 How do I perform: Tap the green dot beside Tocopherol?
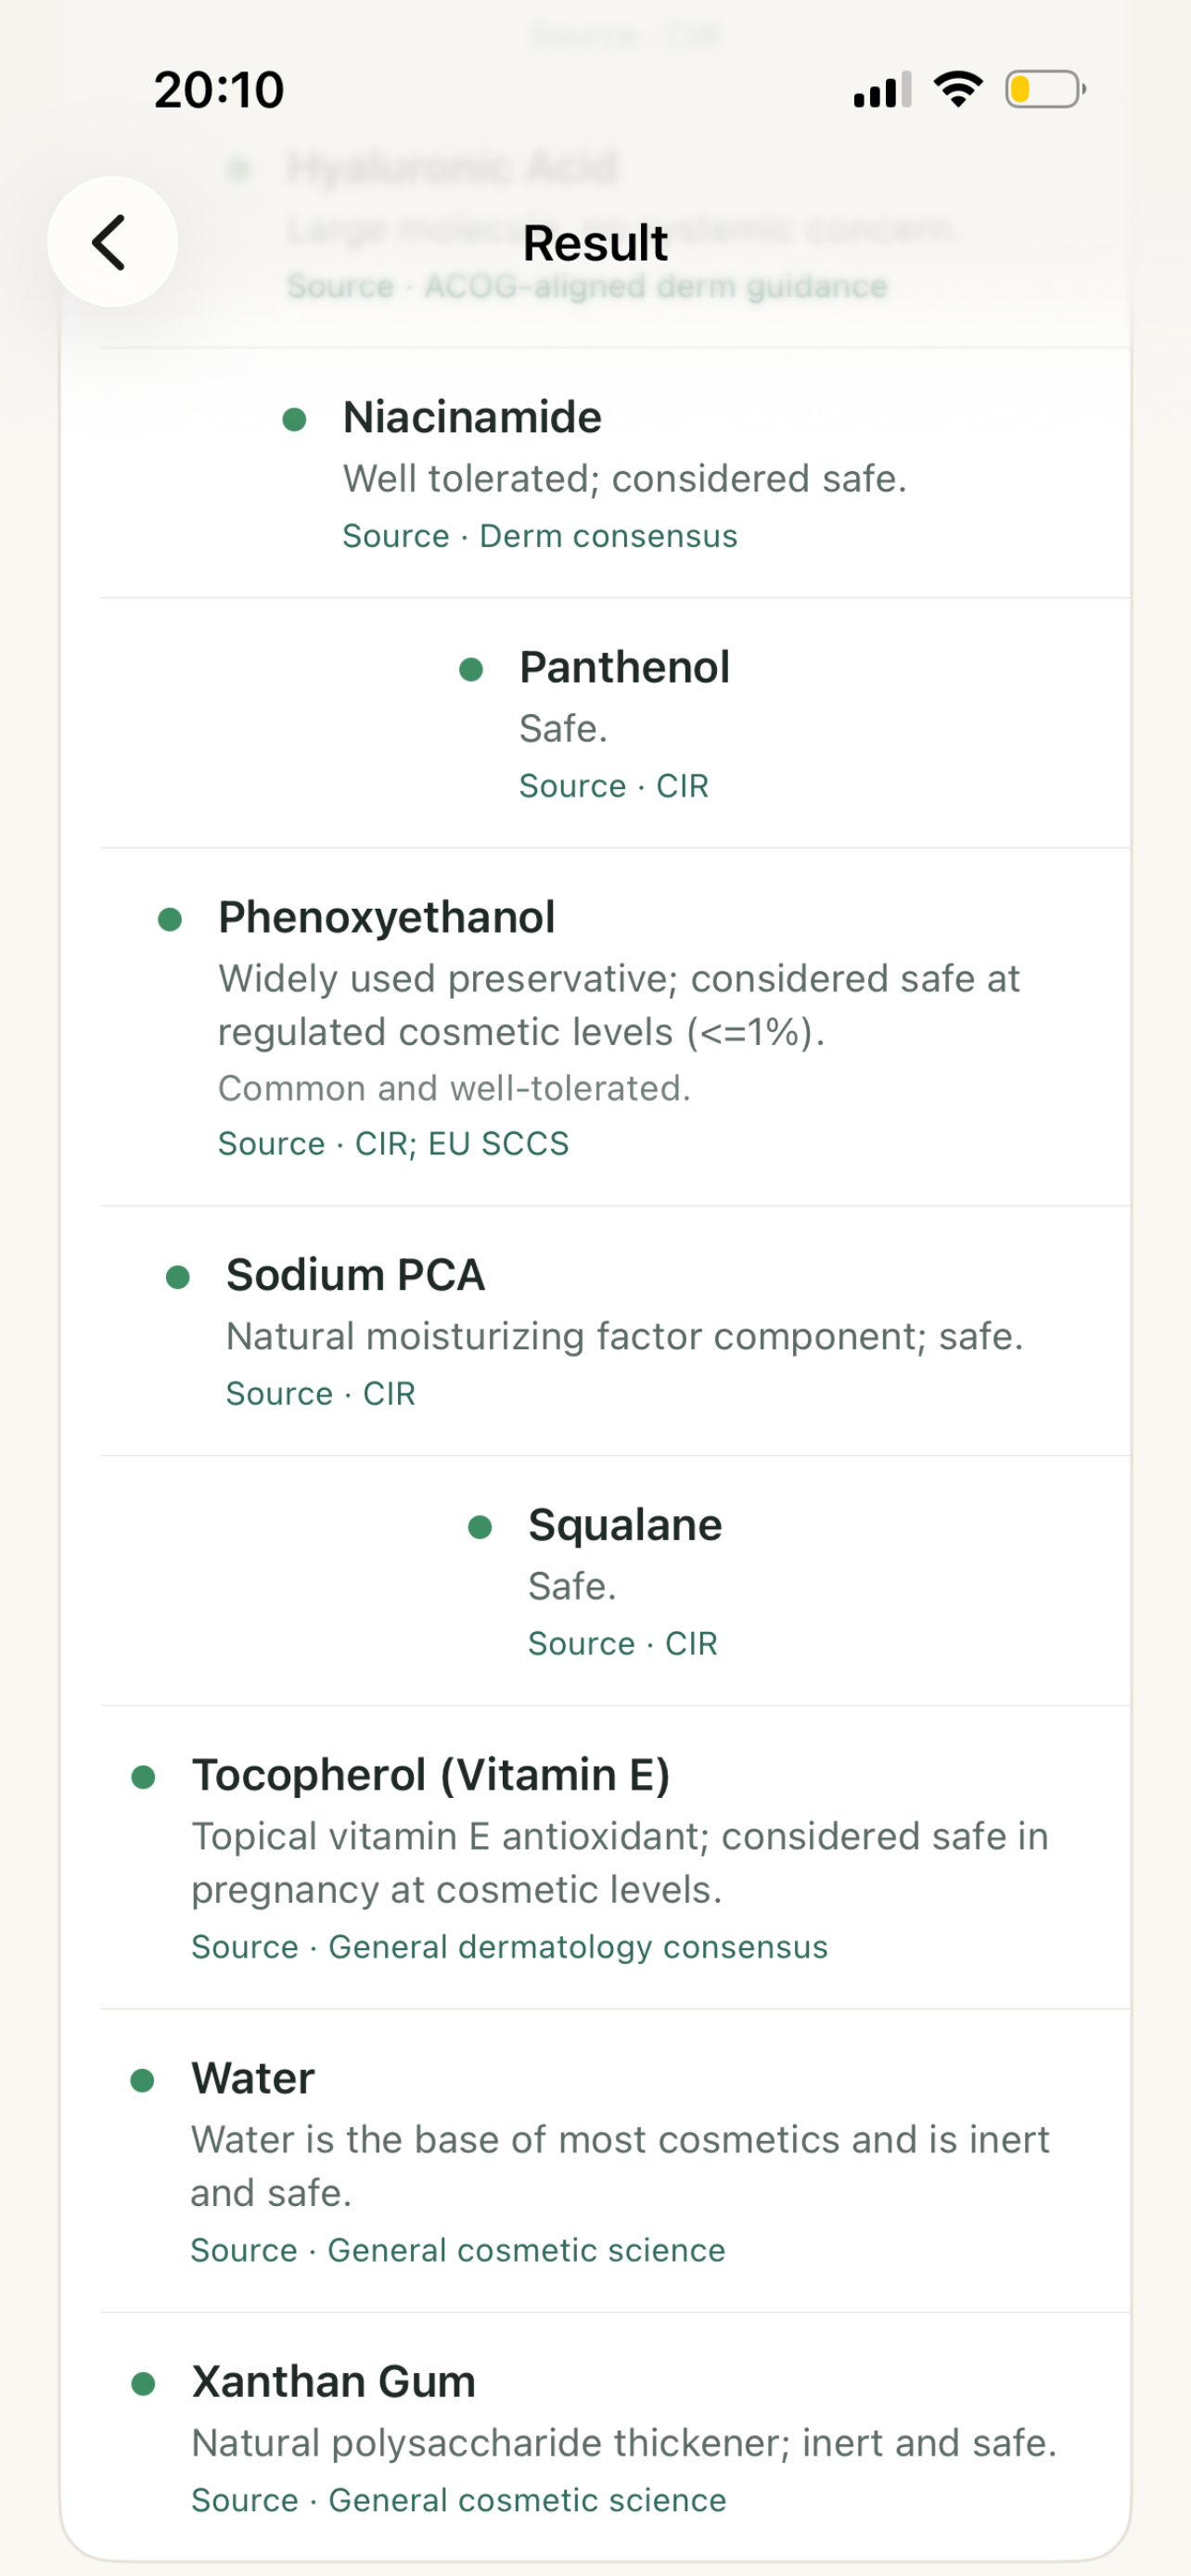(x=144, y=1777)
